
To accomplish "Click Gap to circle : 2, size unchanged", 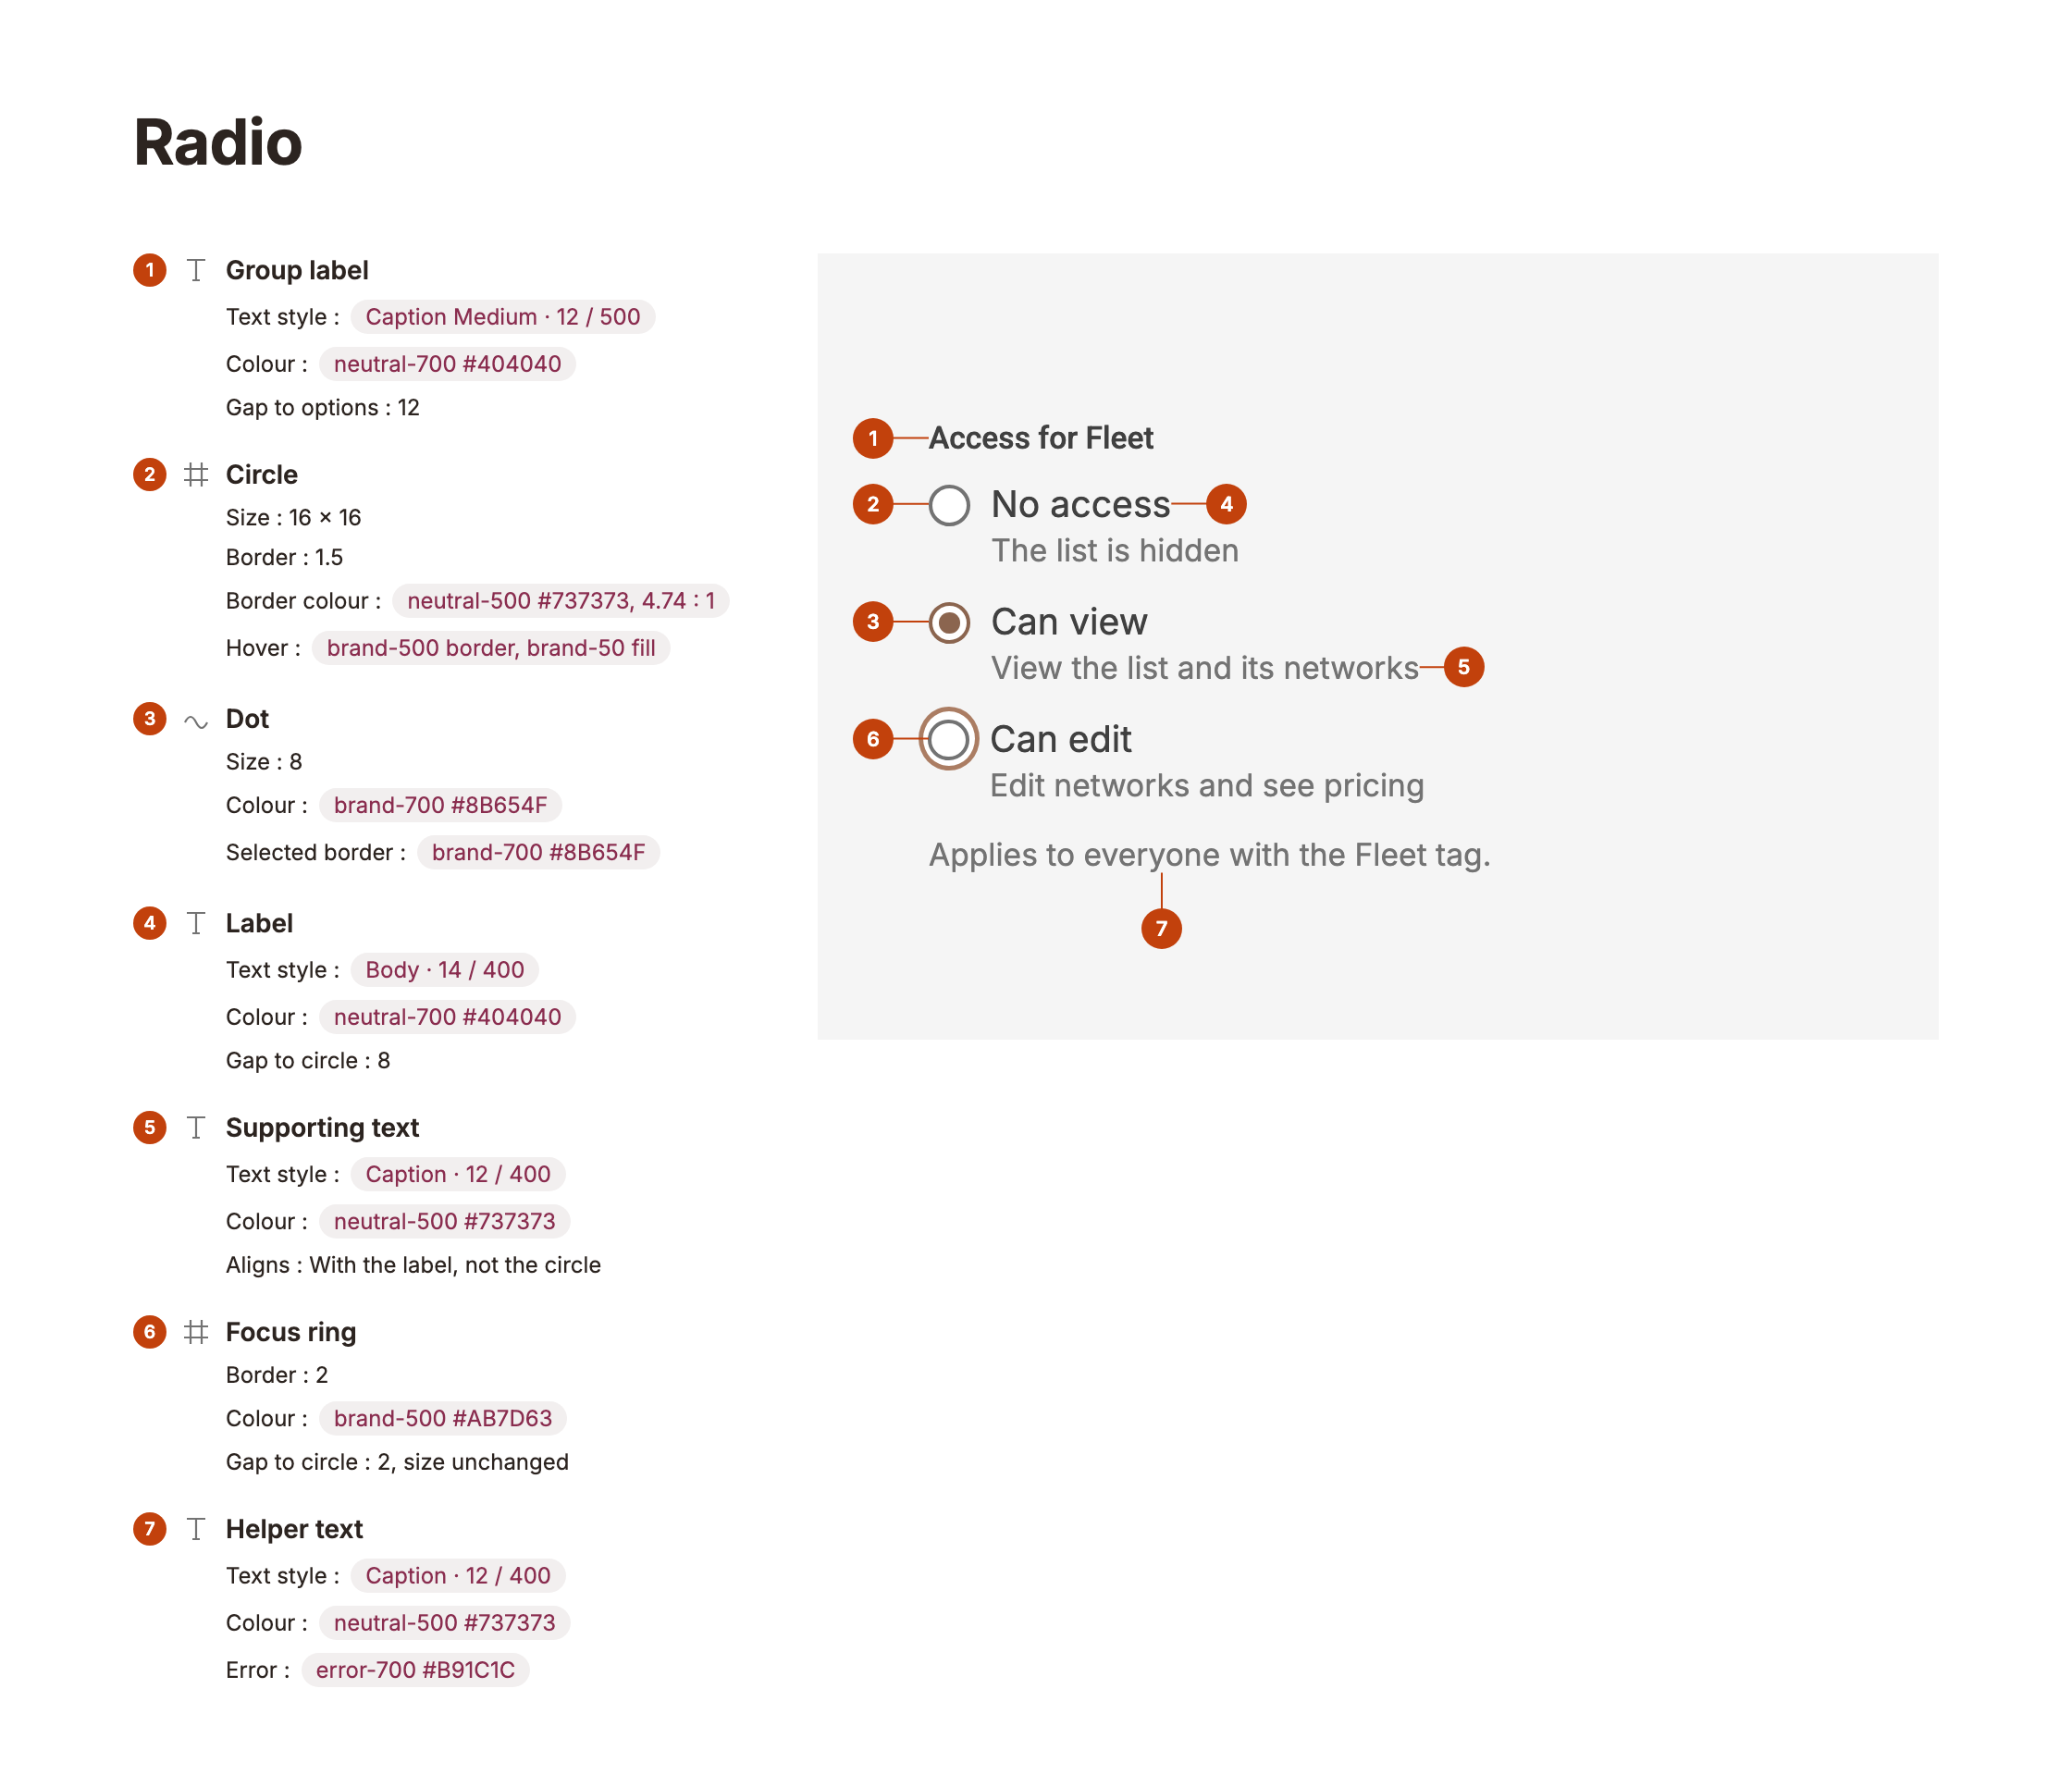I will [397, 1462].
